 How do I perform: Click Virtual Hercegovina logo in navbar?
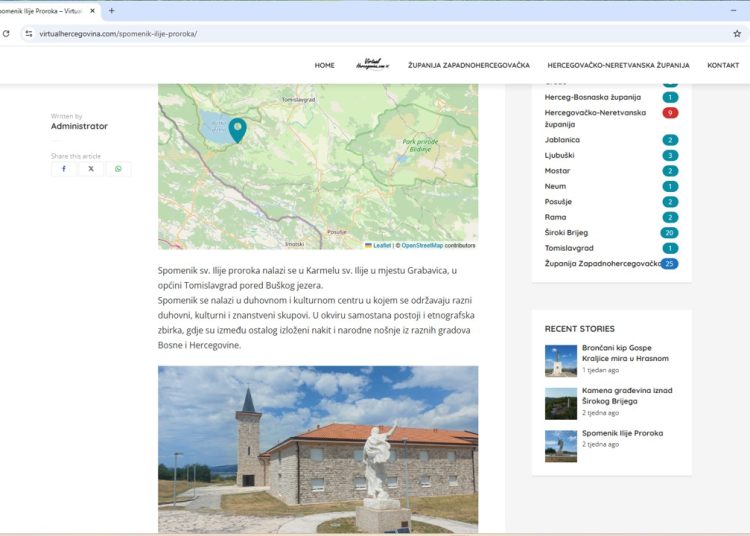372,64
